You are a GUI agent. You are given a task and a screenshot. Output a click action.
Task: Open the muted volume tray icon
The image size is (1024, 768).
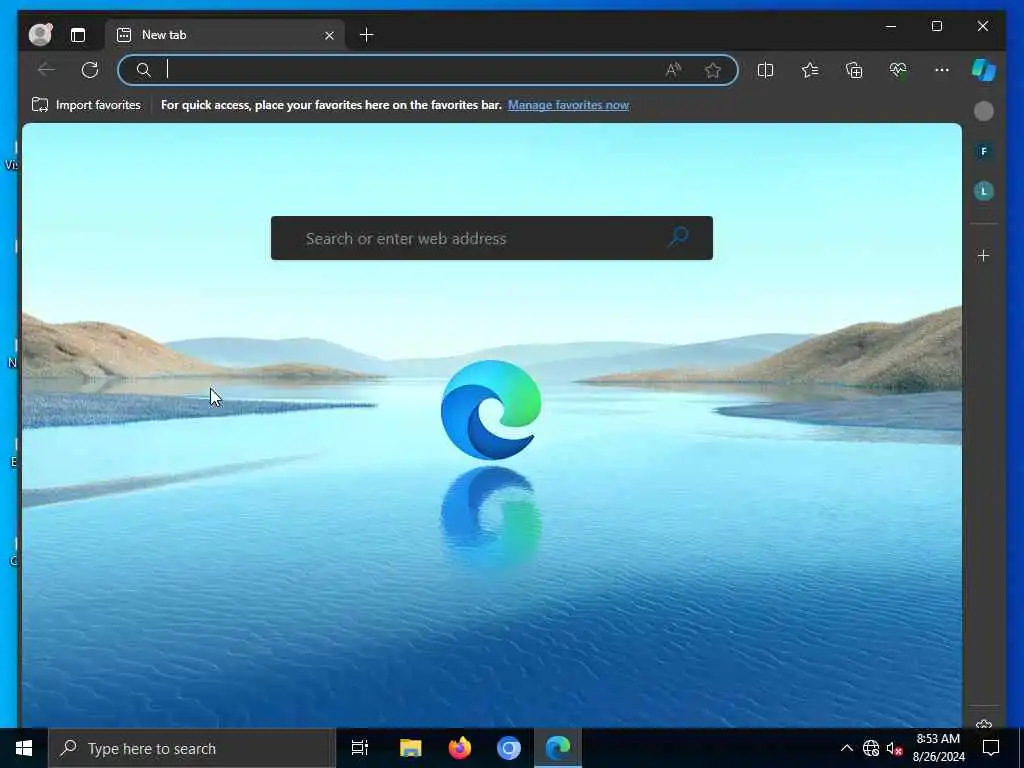[894, 748]
